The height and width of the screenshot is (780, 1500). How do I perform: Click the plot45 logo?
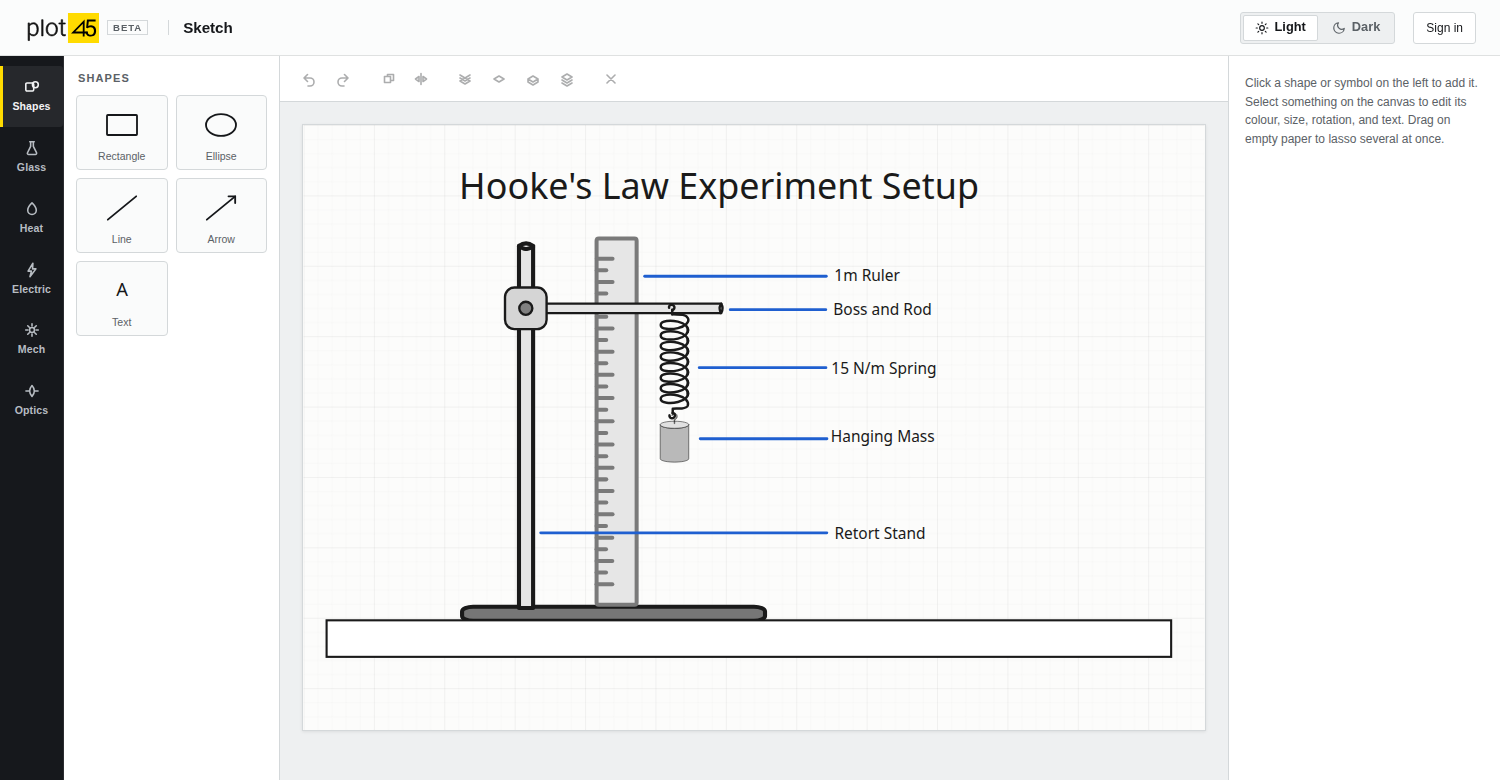pos(62,28)
